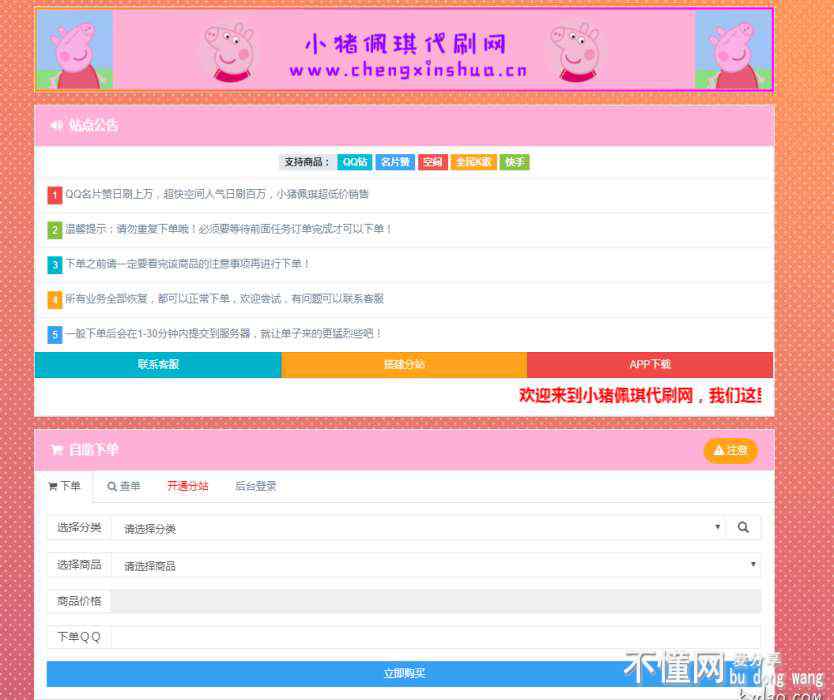Click the speaker icon next to 站点公告
Screen dimensions: 834x700
pos(56,126)
